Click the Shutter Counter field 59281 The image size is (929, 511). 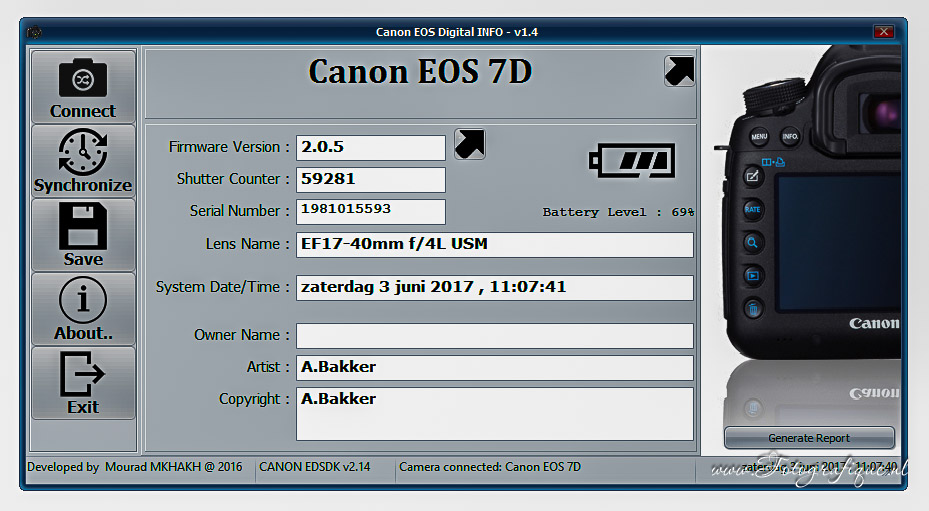[371, 180]
